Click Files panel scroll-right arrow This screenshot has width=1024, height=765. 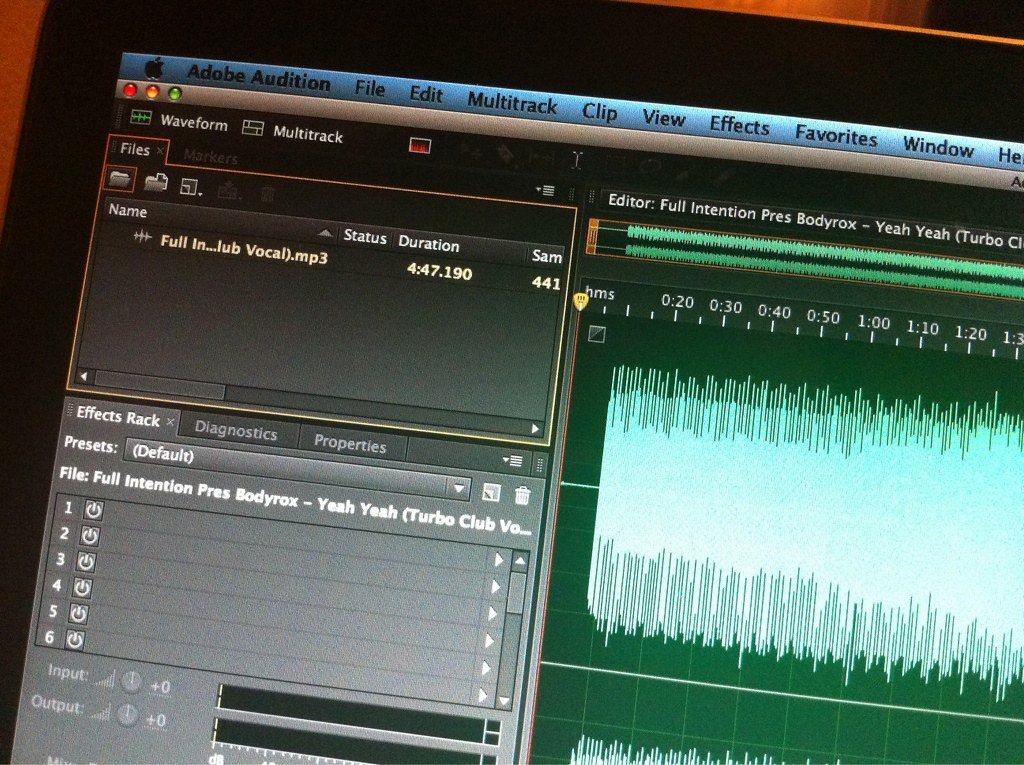click(536, 429)
